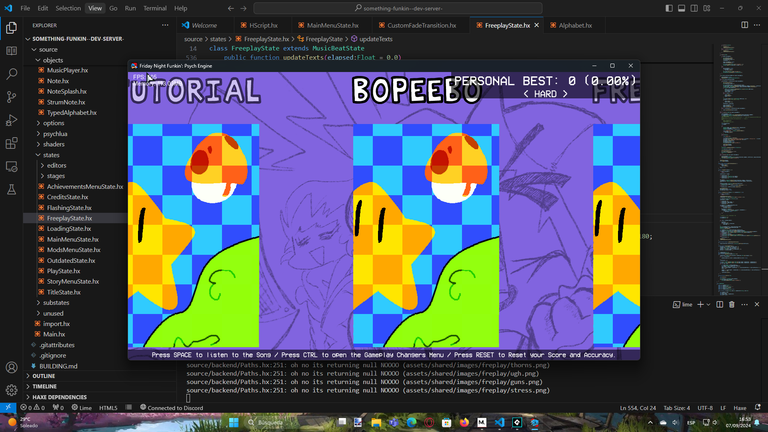
Task: Click the Lime build target in status bar
Action: point(82,408)
